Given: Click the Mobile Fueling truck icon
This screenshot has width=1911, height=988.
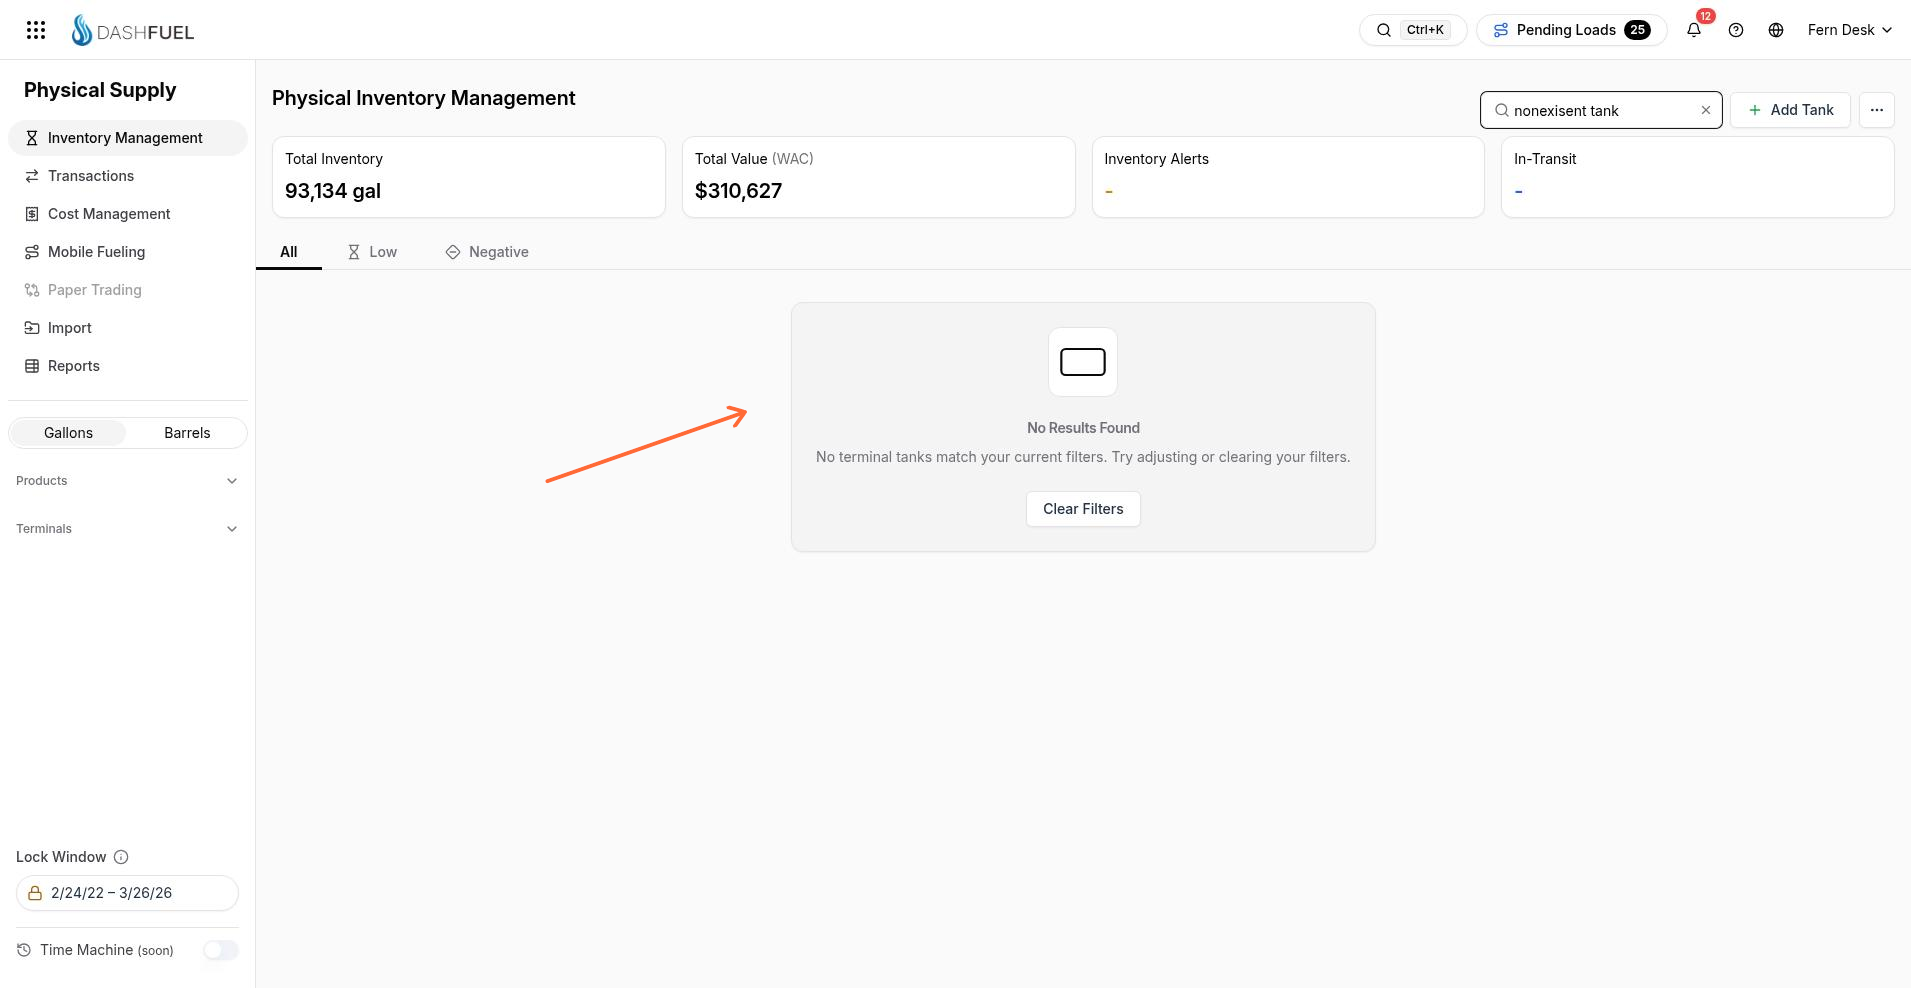Looking at the screenshot, I should 32,252.
